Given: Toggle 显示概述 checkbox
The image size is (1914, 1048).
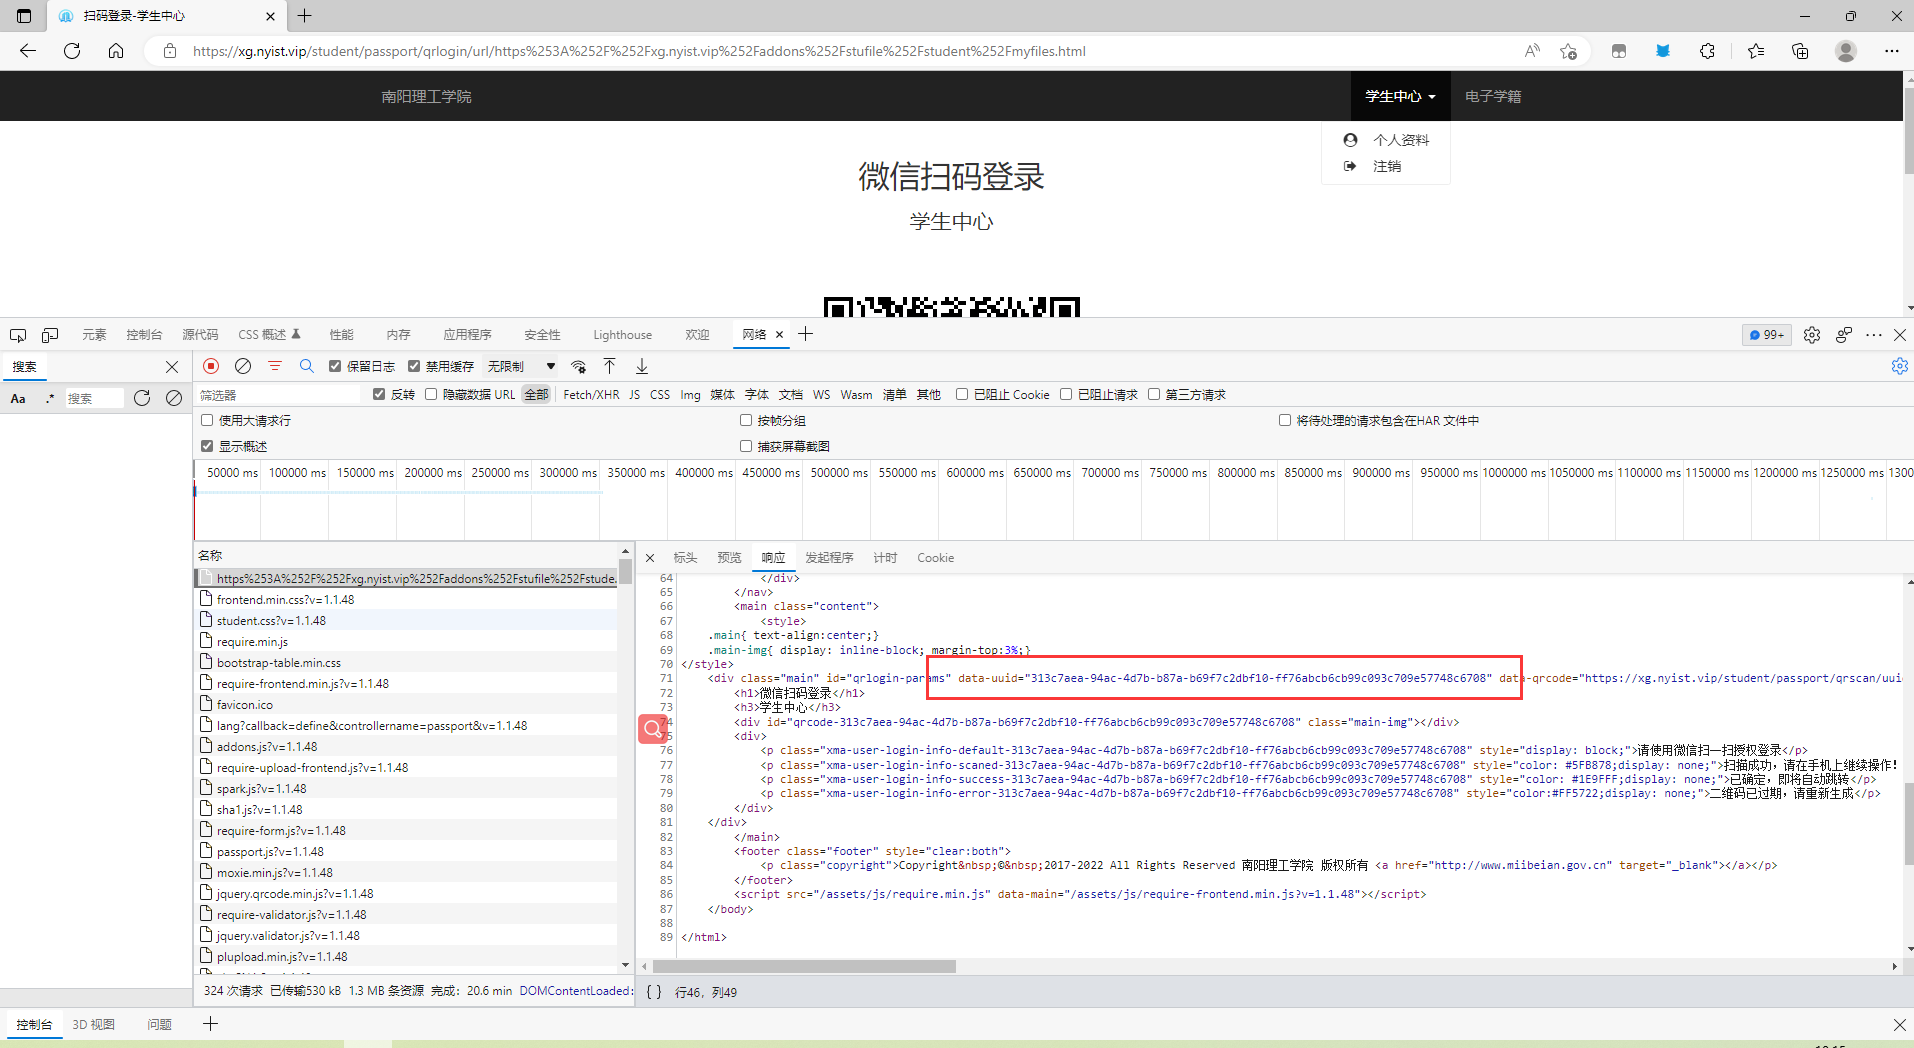Looking at the screenshot, I should [x=207, y=446].
